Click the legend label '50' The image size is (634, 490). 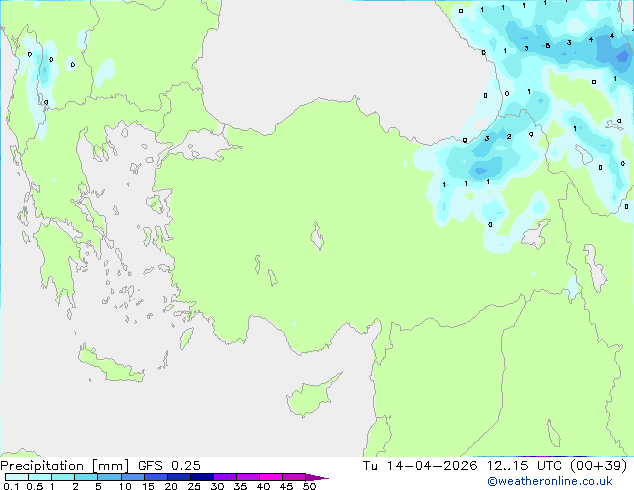click(309, 486)
